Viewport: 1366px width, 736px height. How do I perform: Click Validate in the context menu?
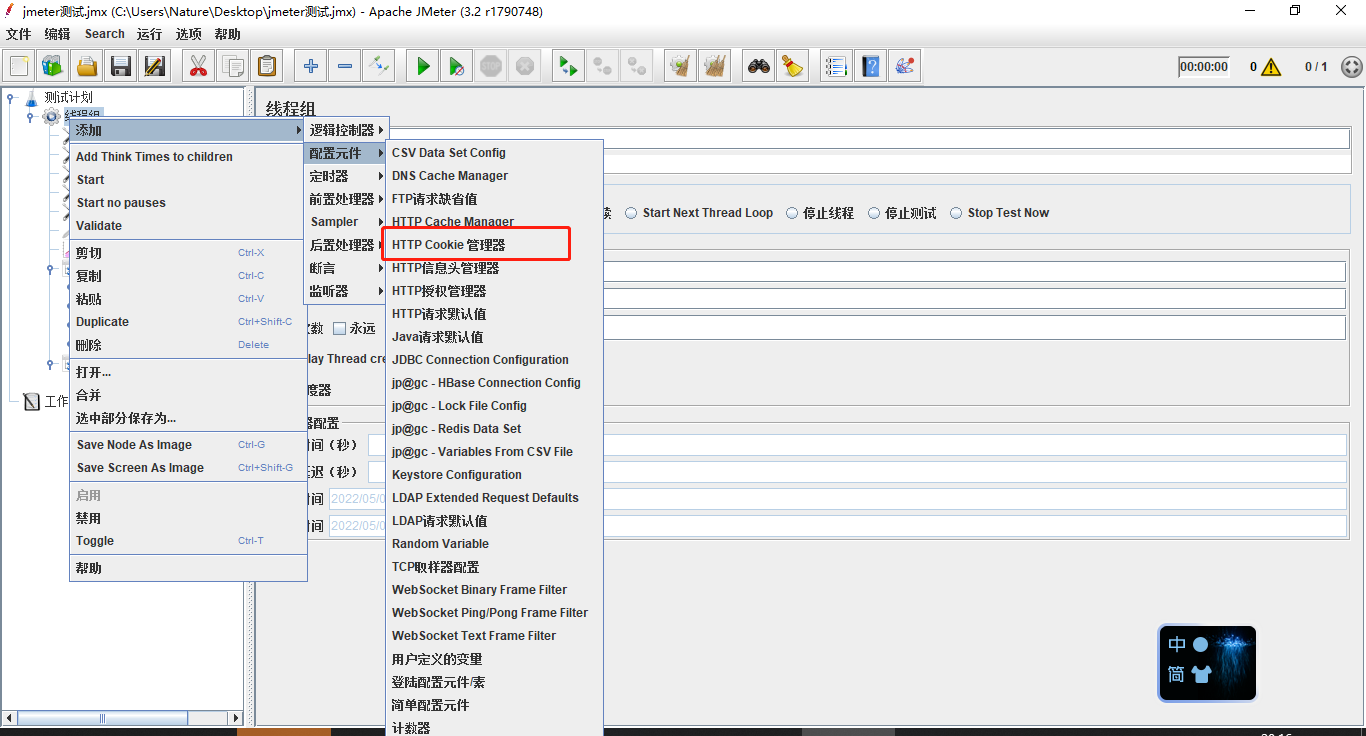click(x=188, y=226)
